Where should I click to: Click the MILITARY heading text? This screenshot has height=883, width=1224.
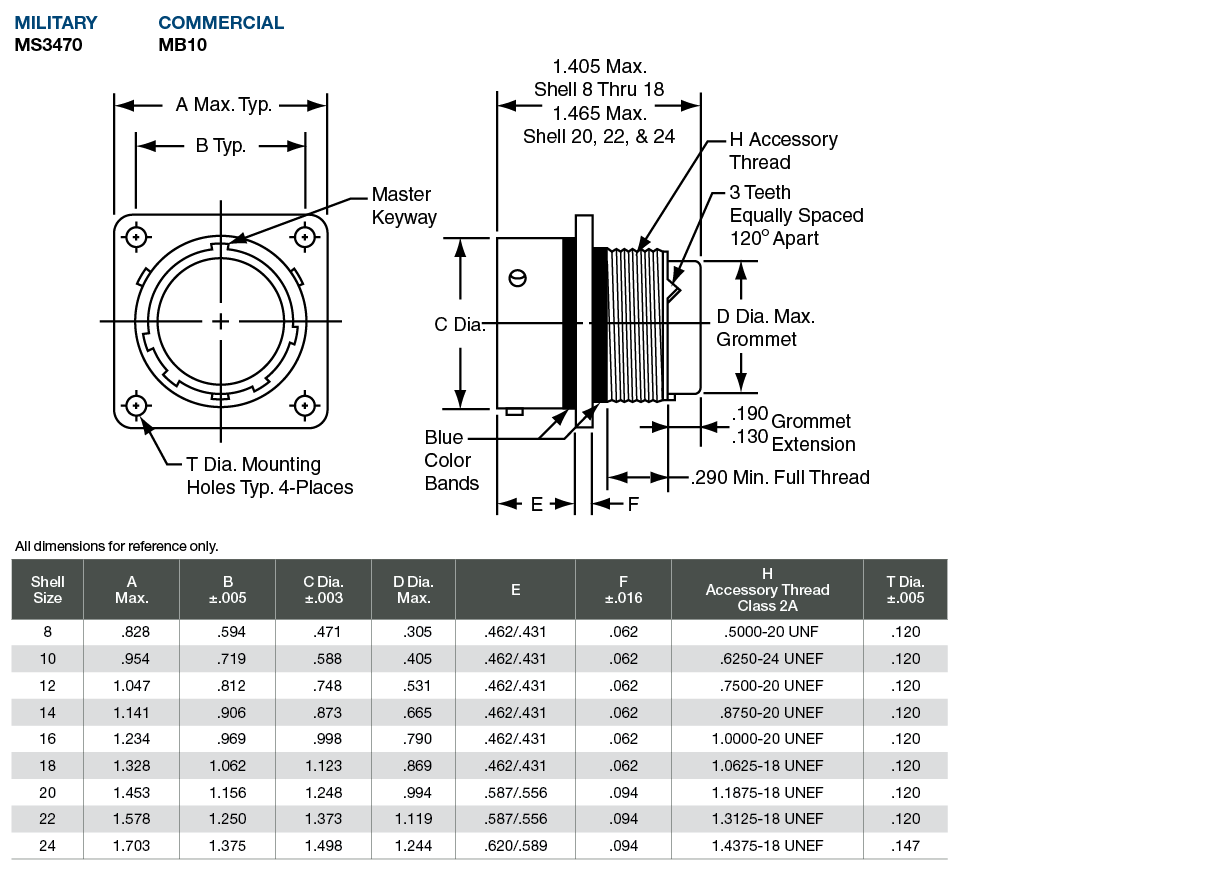click(x=56, y=22)
